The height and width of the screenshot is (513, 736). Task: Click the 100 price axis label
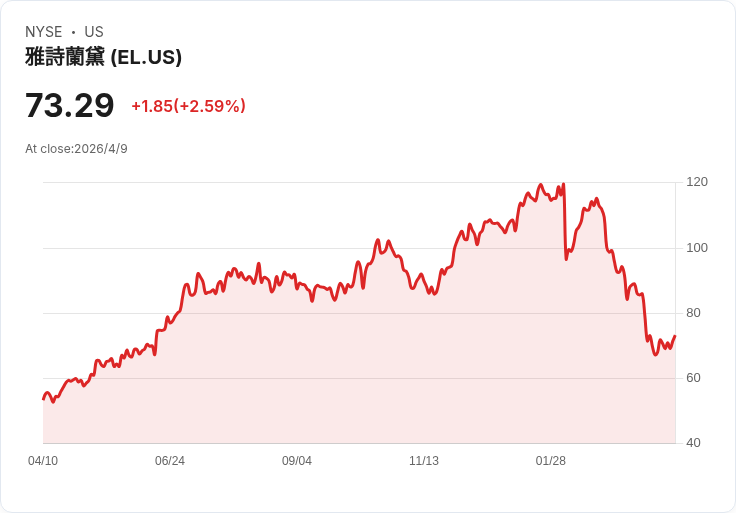tap(697, 248)
